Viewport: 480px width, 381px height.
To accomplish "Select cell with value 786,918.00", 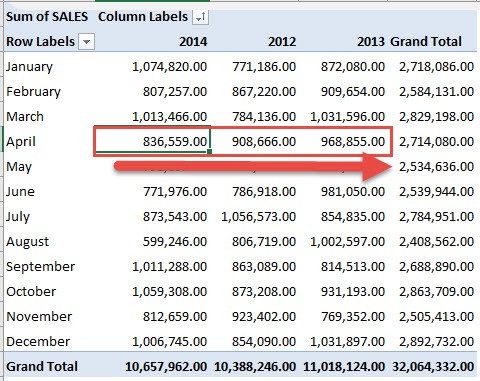I will point(264,192).
